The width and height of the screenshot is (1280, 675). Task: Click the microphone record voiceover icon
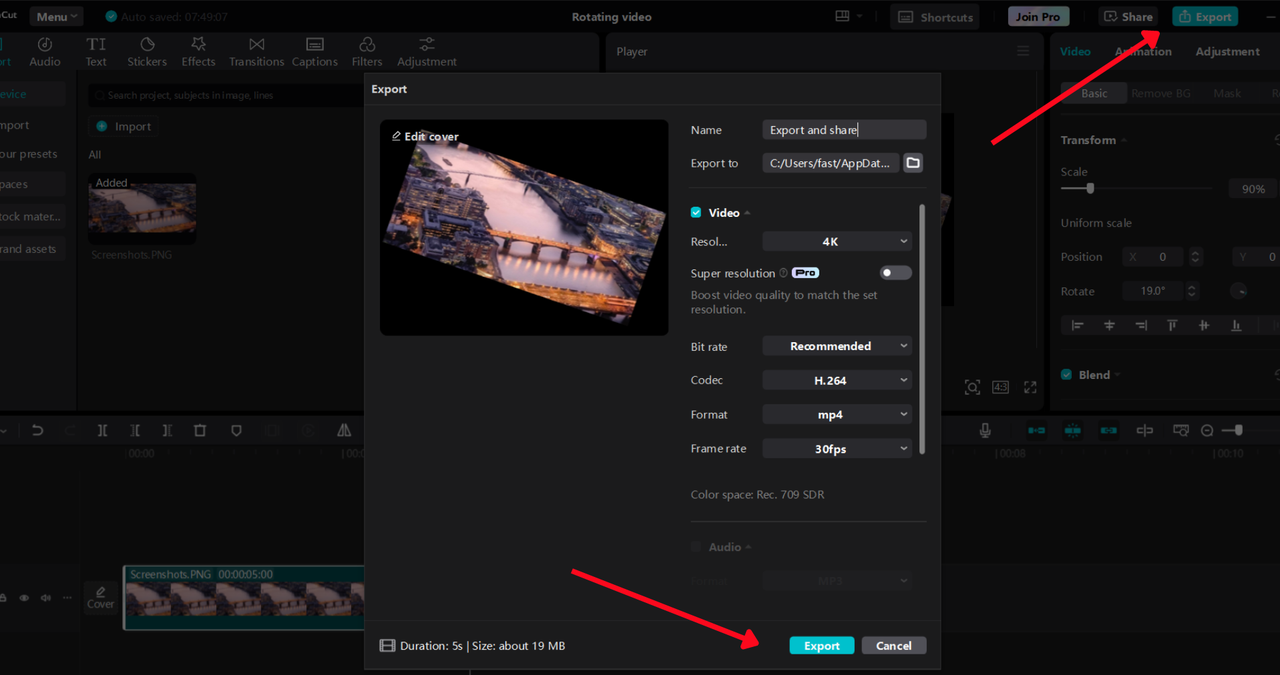985,430
